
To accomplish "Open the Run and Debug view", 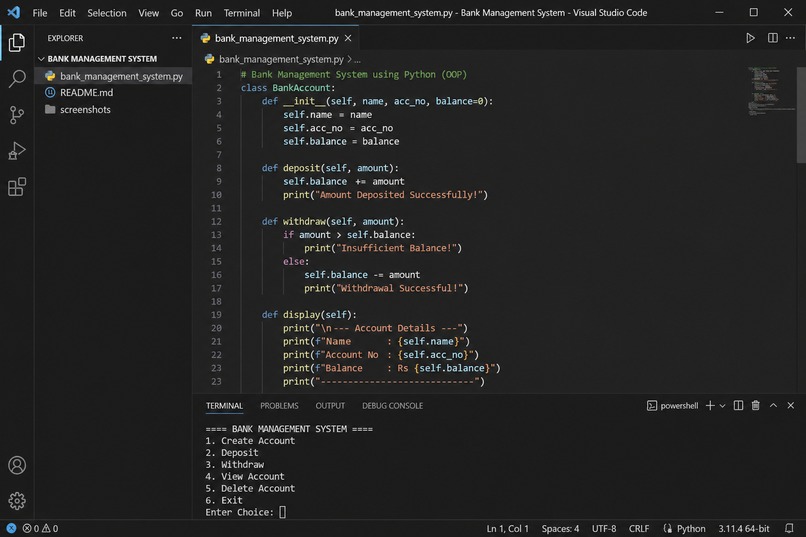I will click(16, 151).
